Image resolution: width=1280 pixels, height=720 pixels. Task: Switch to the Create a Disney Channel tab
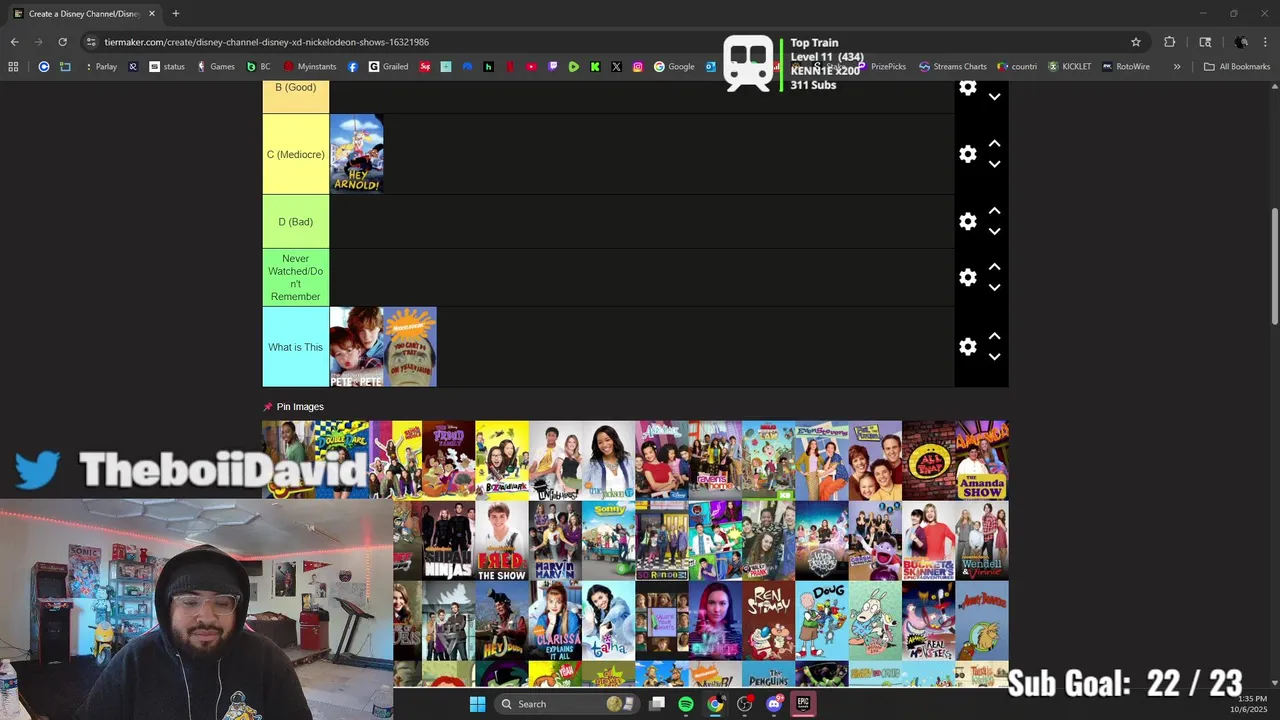[x=83, y=13]
